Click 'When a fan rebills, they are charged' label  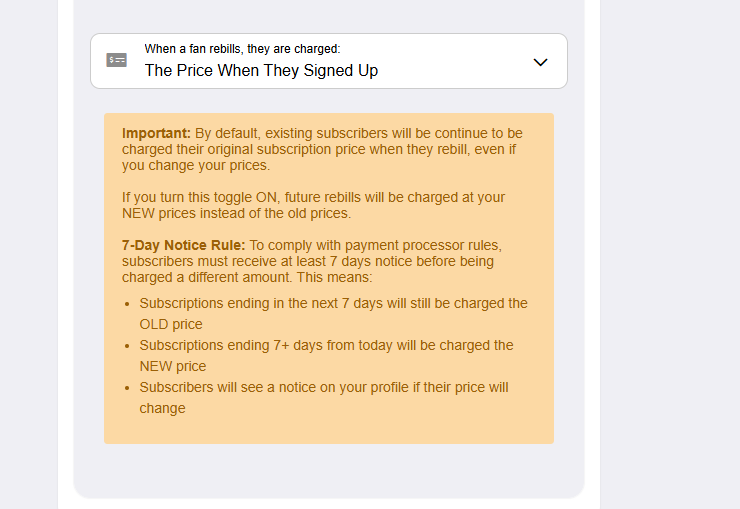tap(242, 48)
